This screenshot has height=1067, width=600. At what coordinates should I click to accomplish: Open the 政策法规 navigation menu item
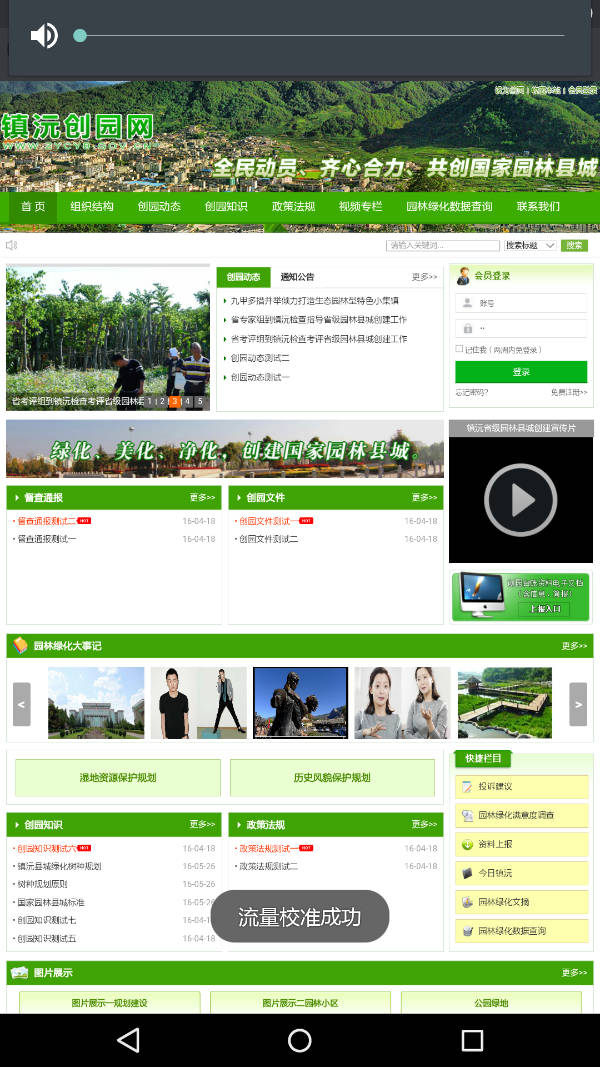point(293,207)
